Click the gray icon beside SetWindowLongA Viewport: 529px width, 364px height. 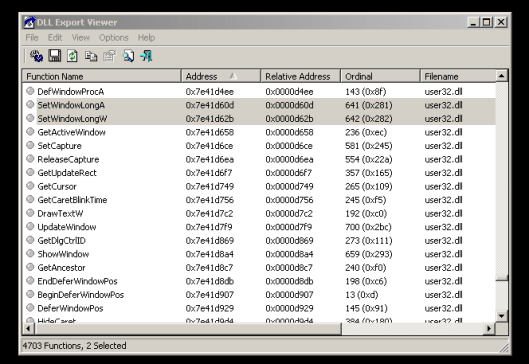click(x=30, y=105)
